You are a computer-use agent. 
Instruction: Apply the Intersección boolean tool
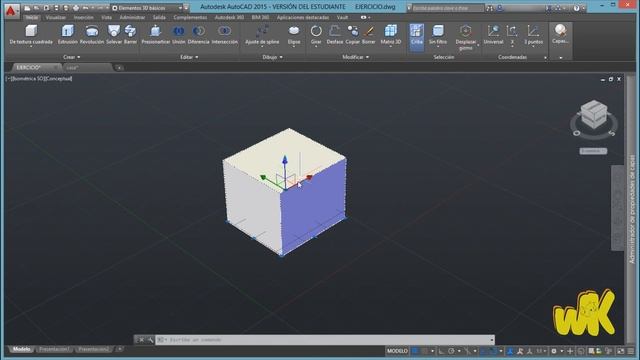click(x=224, y=35)
